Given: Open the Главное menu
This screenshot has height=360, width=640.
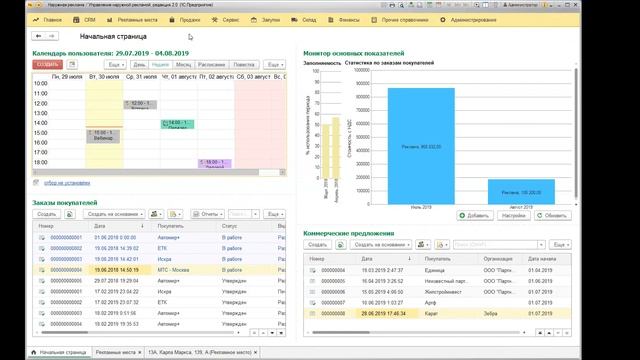Looking at the screenshot, I should [47, 20].
